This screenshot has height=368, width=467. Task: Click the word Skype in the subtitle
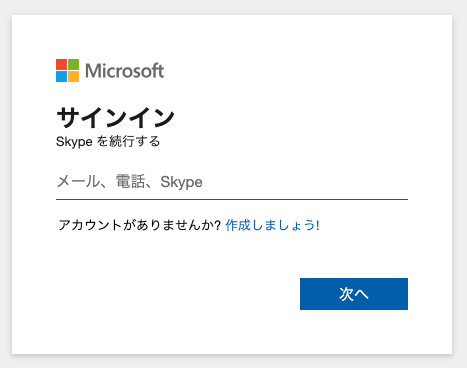pyautogui.click(x=74, y=142)
